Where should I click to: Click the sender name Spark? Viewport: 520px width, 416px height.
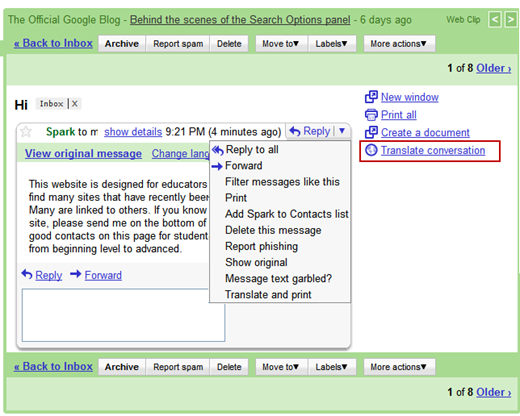[x=61, y=132]
